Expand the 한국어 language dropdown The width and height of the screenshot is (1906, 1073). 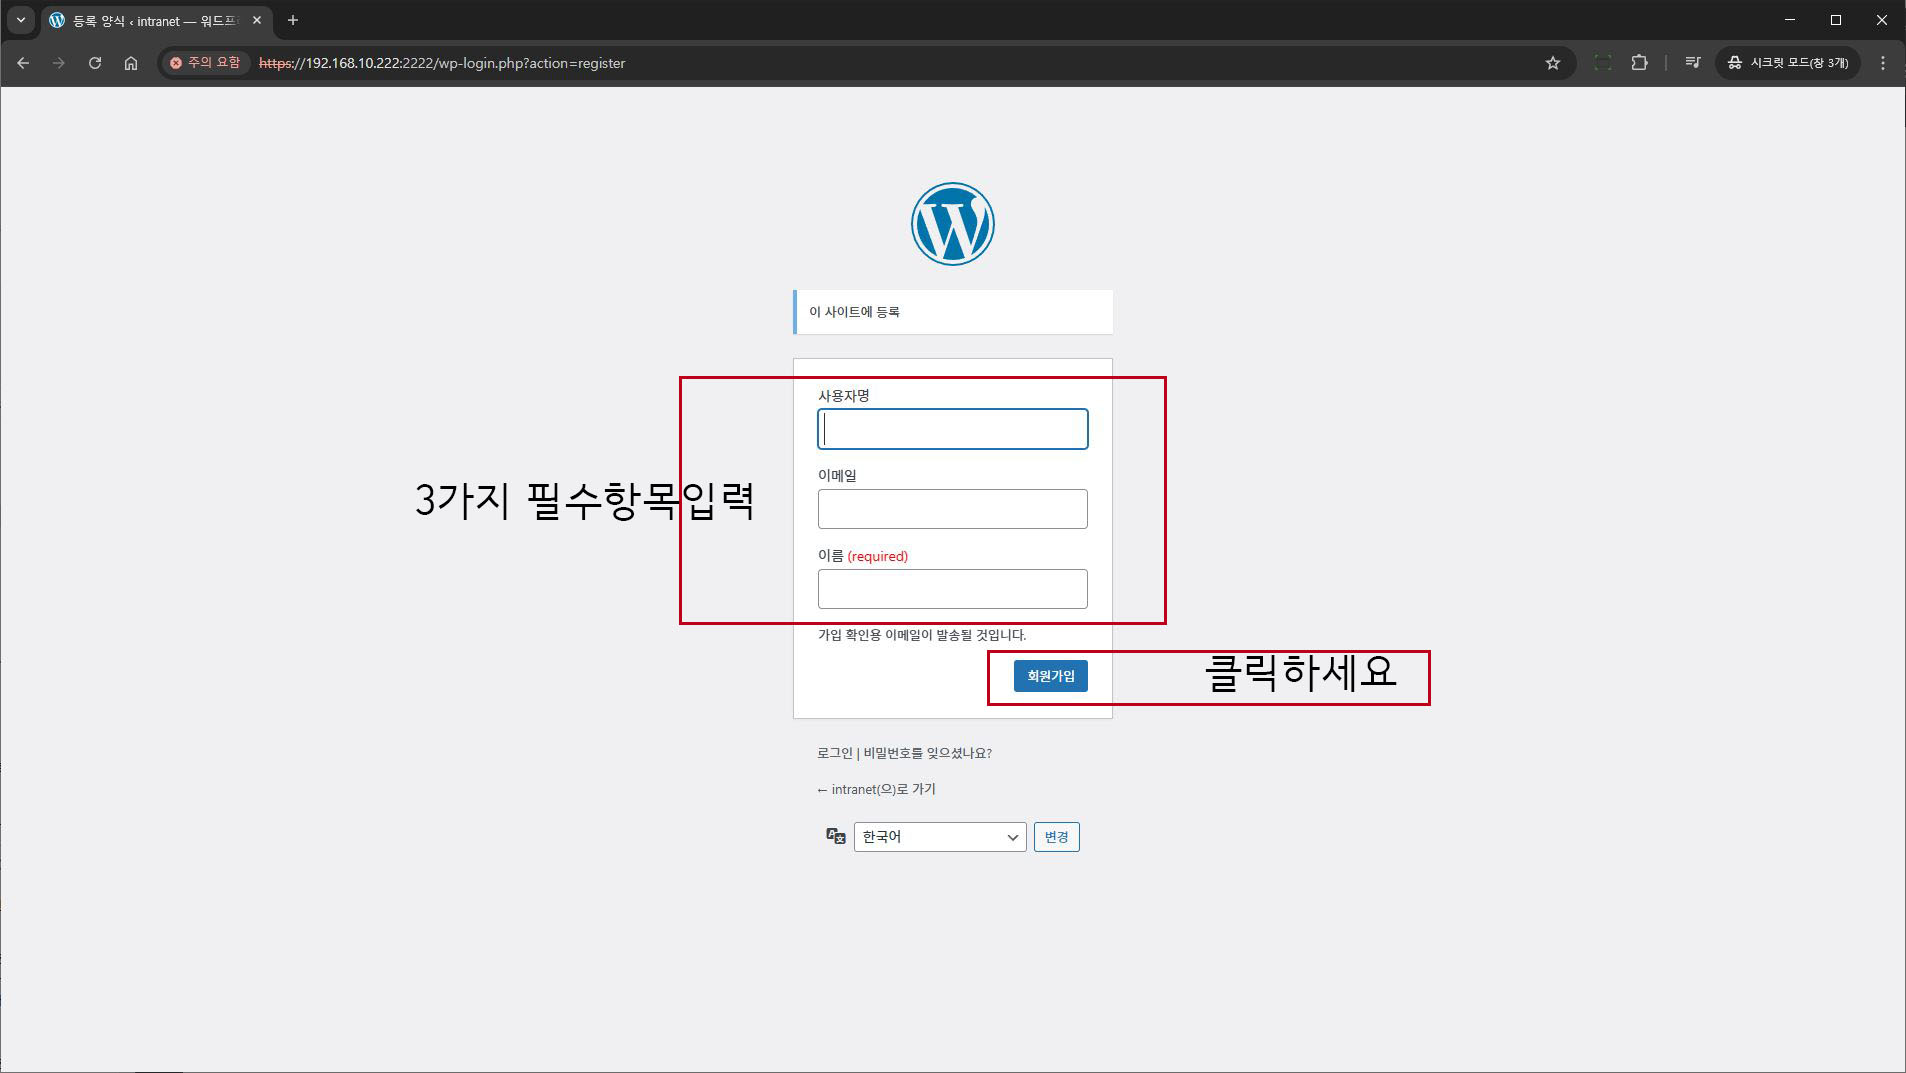pos(939,837)
